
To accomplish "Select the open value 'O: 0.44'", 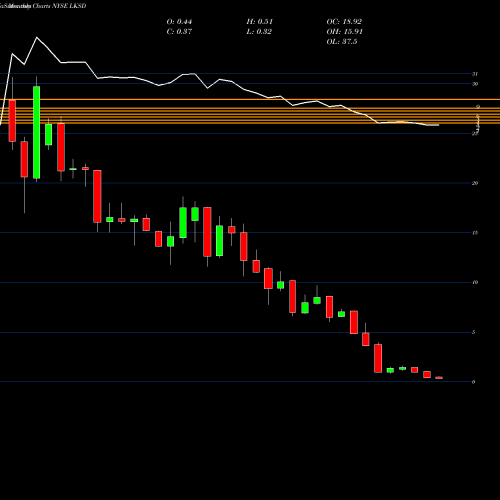I will pos(179,22).
